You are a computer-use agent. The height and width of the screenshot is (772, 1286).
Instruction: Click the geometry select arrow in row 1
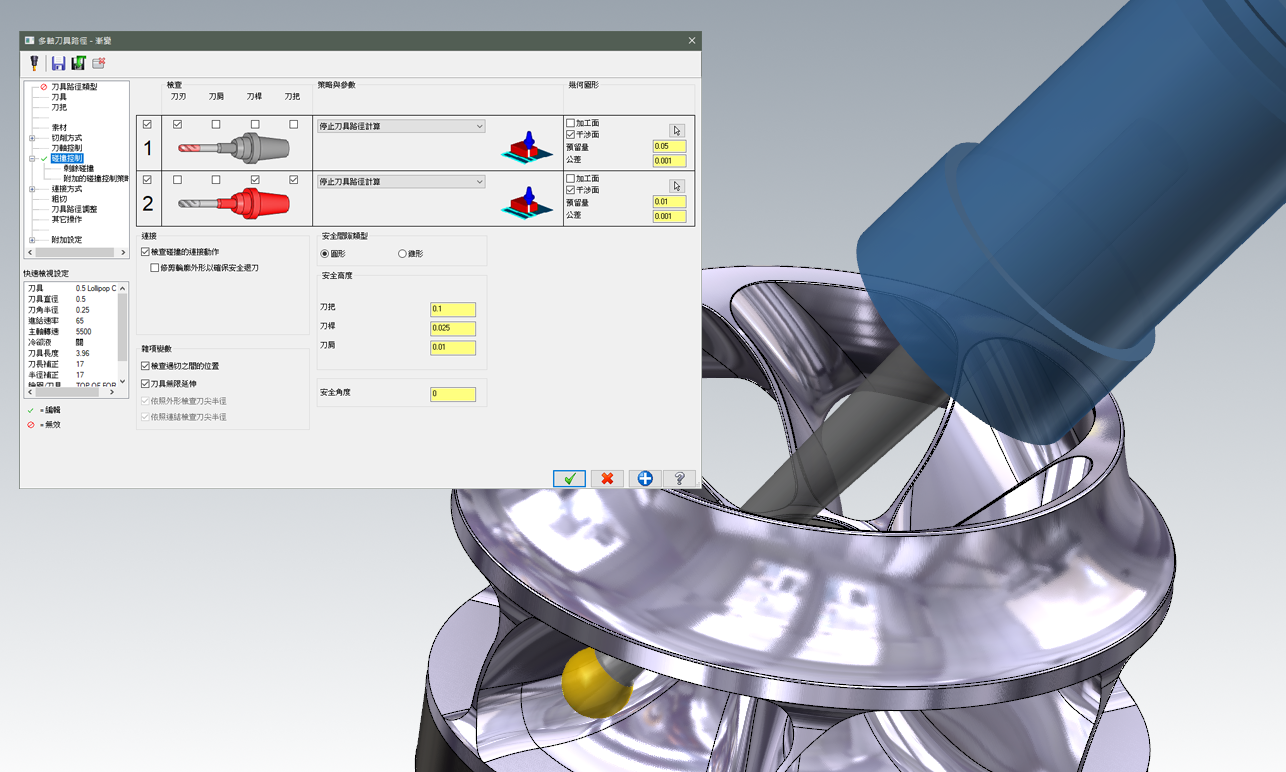(x=677, y=131)
